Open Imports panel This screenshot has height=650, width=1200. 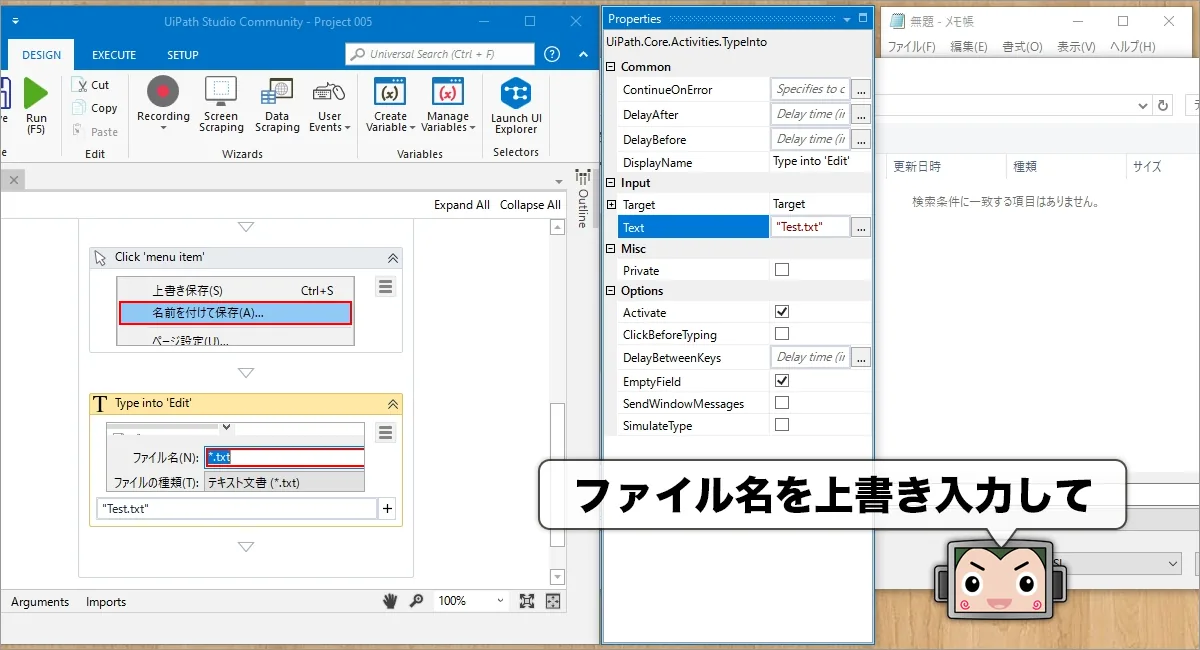(x=106, y=602)
